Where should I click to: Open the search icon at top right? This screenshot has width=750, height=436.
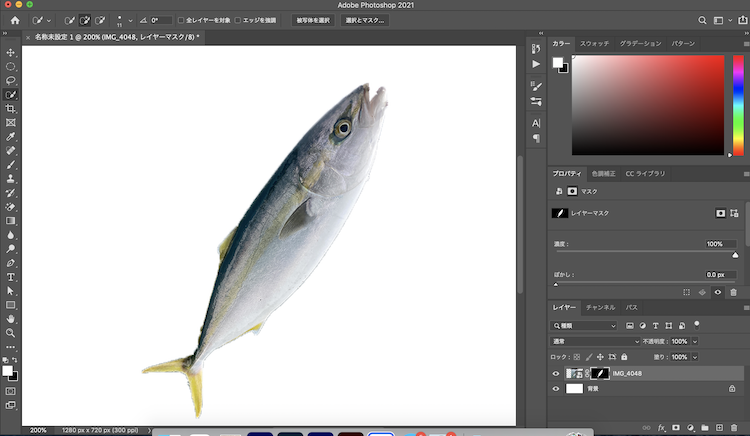[702, 21]
